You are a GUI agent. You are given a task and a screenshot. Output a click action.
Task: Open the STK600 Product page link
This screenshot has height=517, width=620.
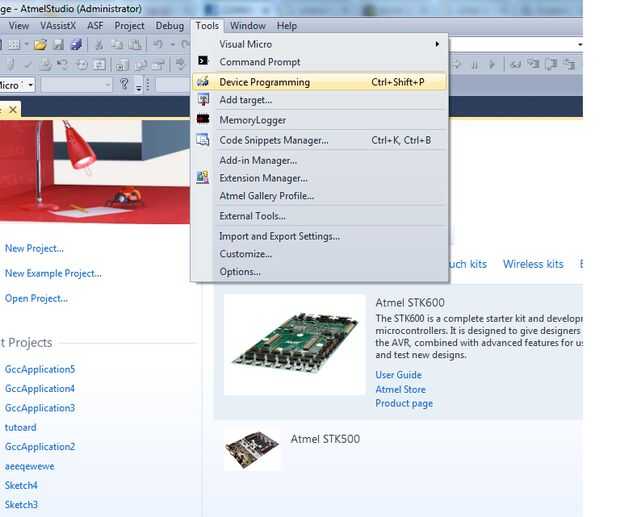[404, 404]
